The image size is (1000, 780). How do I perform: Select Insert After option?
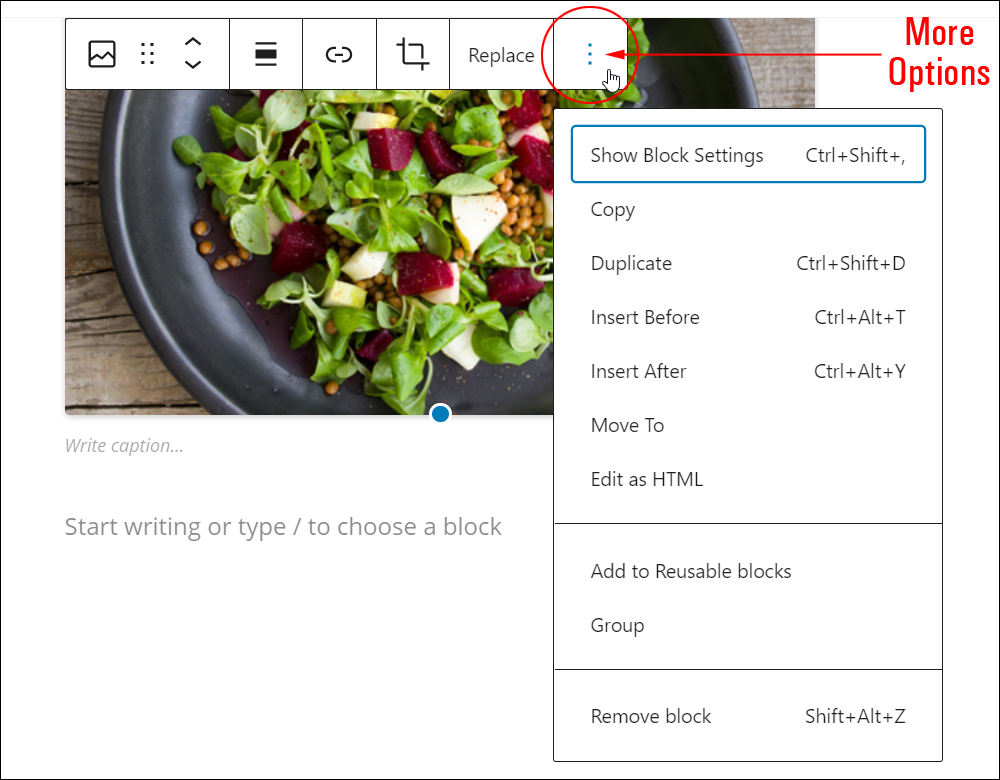[x=748, y=371]
